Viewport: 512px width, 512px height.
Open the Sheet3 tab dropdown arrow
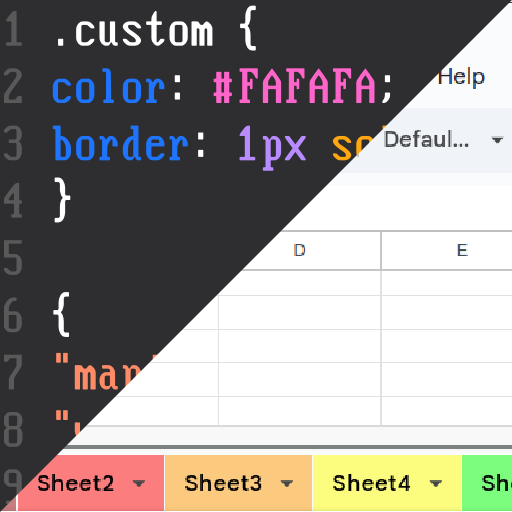coord(287,483)
